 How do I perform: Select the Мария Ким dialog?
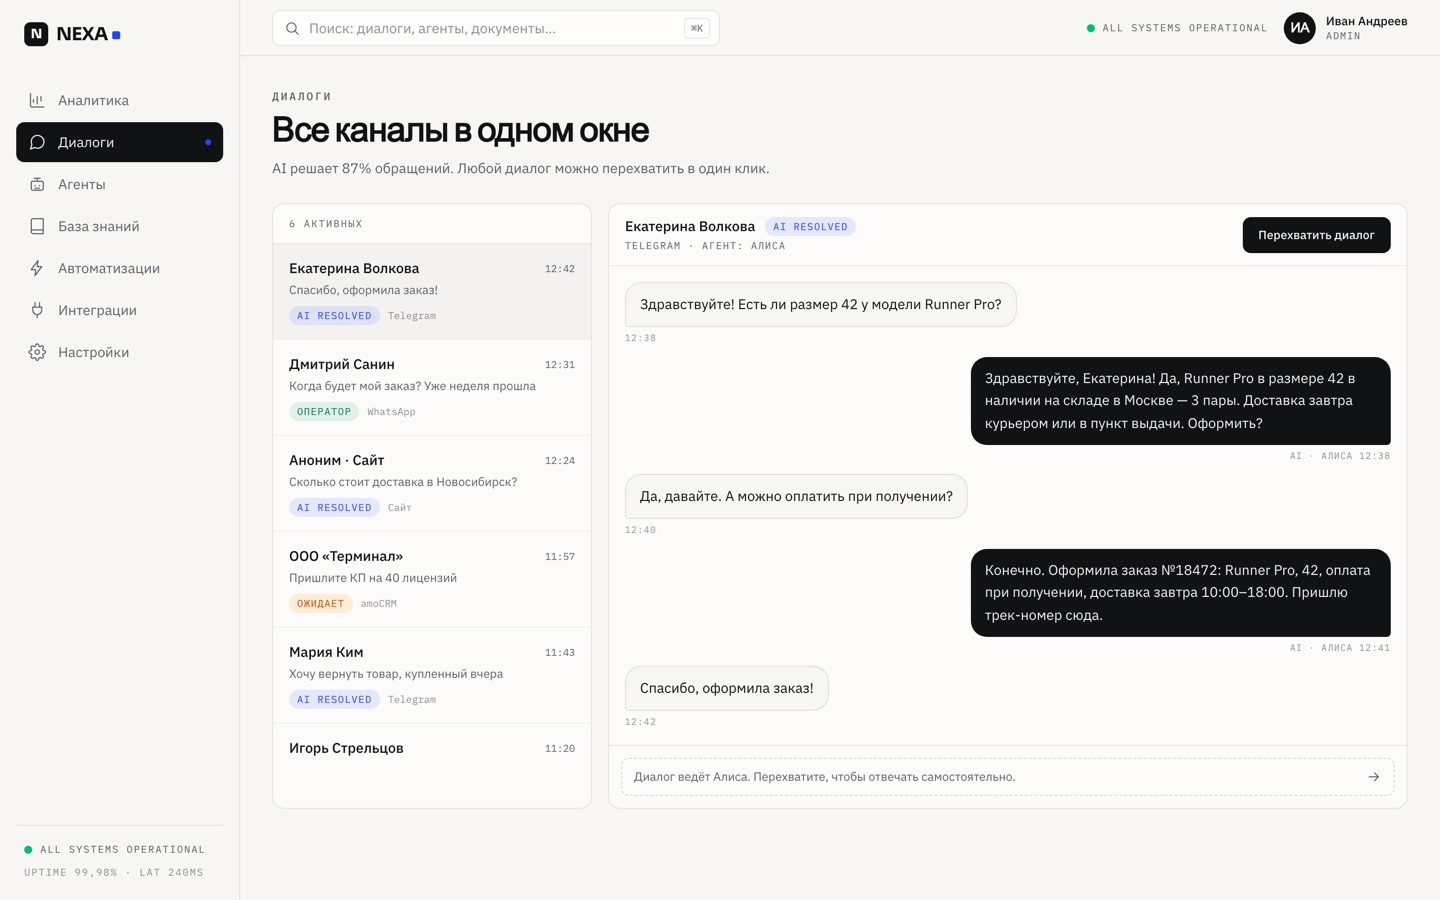pos(432,675)
